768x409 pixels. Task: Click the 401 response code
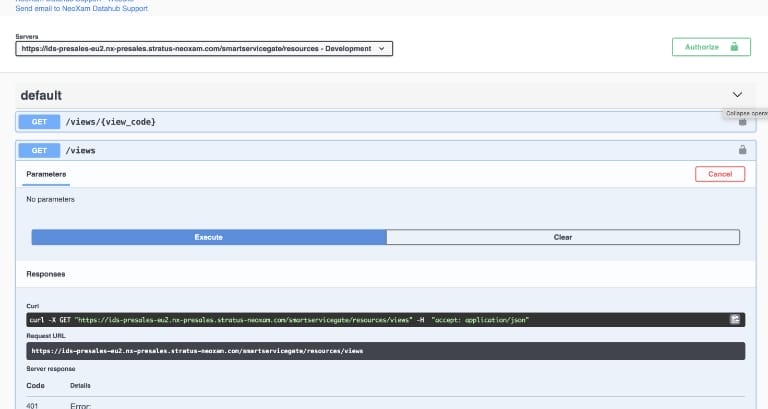(x=34, y=405)
